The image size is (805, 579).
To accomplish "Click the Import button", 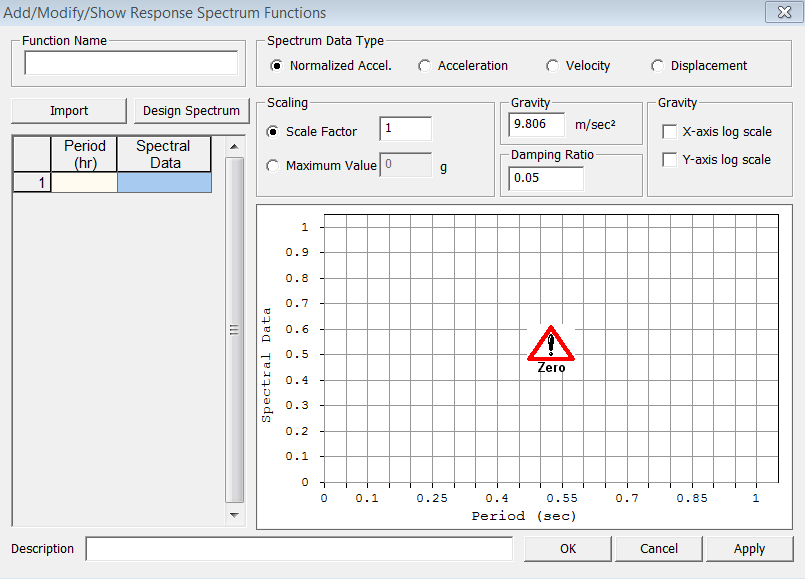I will (x=67, y=111).
